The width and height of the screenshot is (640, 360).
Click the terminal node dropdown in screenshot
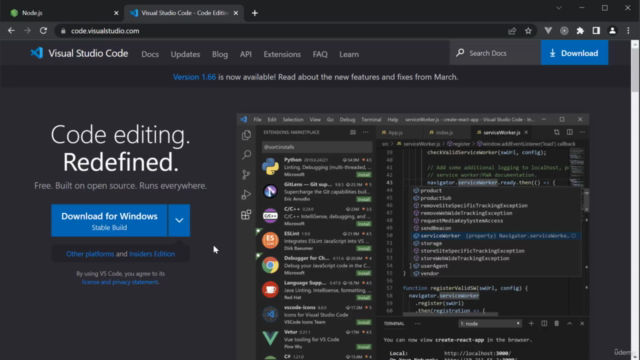click(x=490, y=324)
